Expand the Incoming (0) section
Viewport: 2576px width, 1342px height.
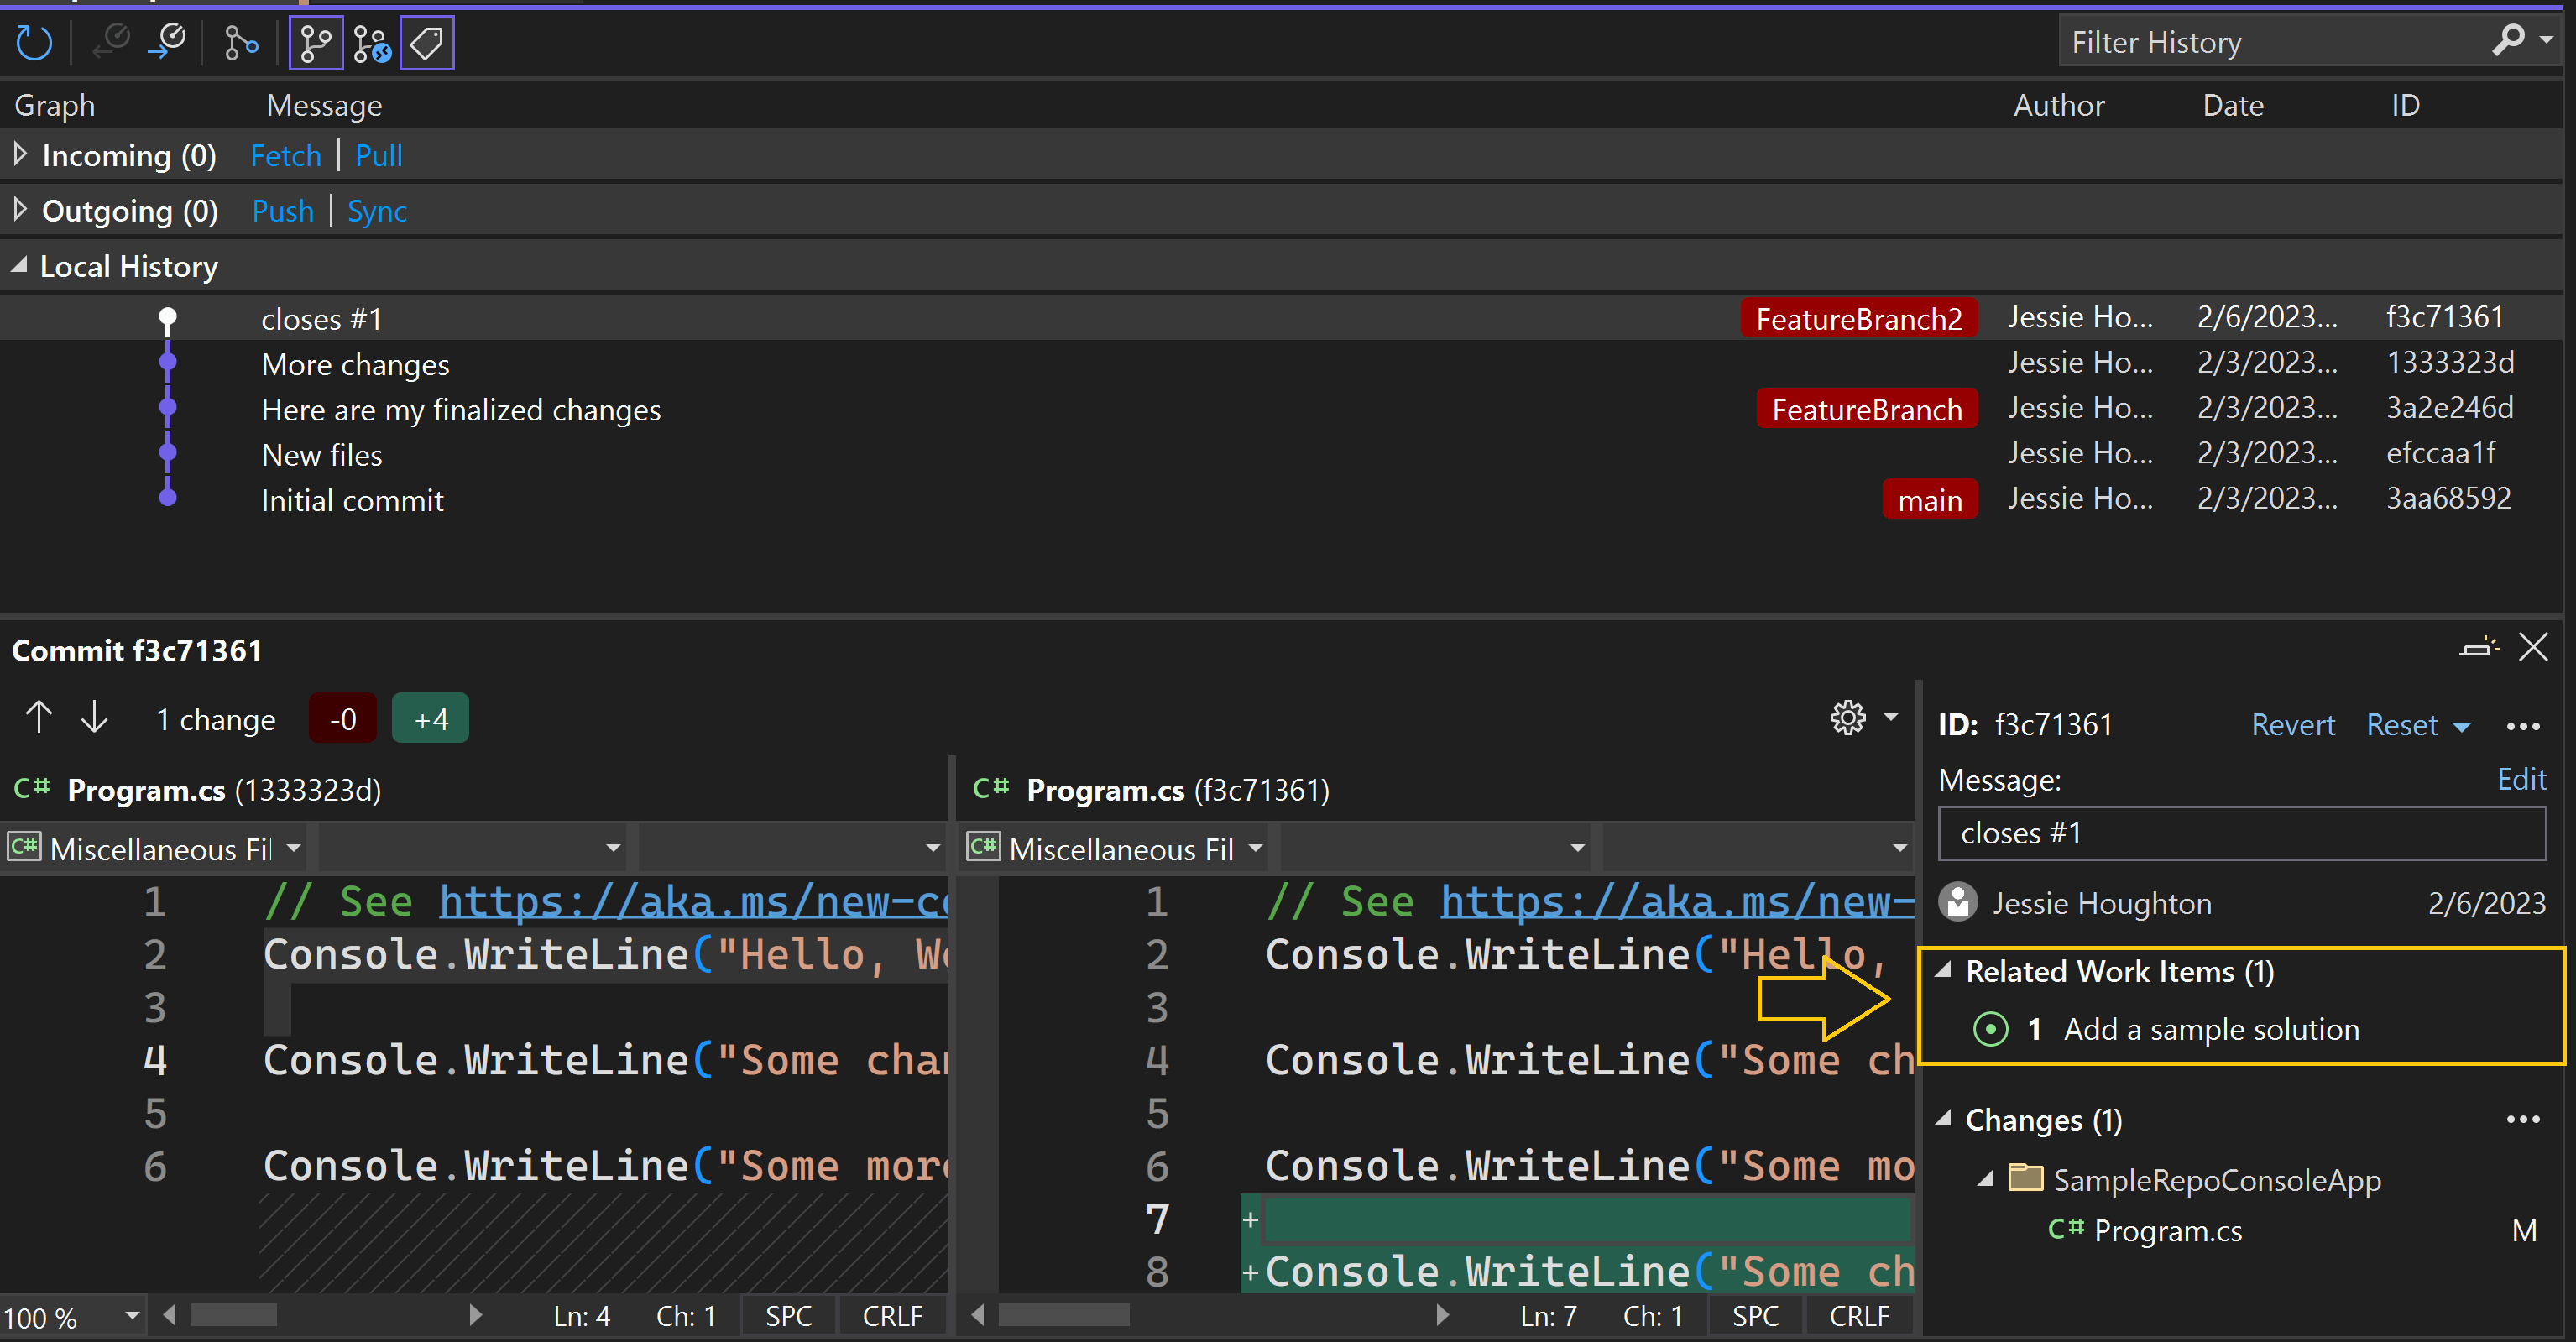point(20,154)
